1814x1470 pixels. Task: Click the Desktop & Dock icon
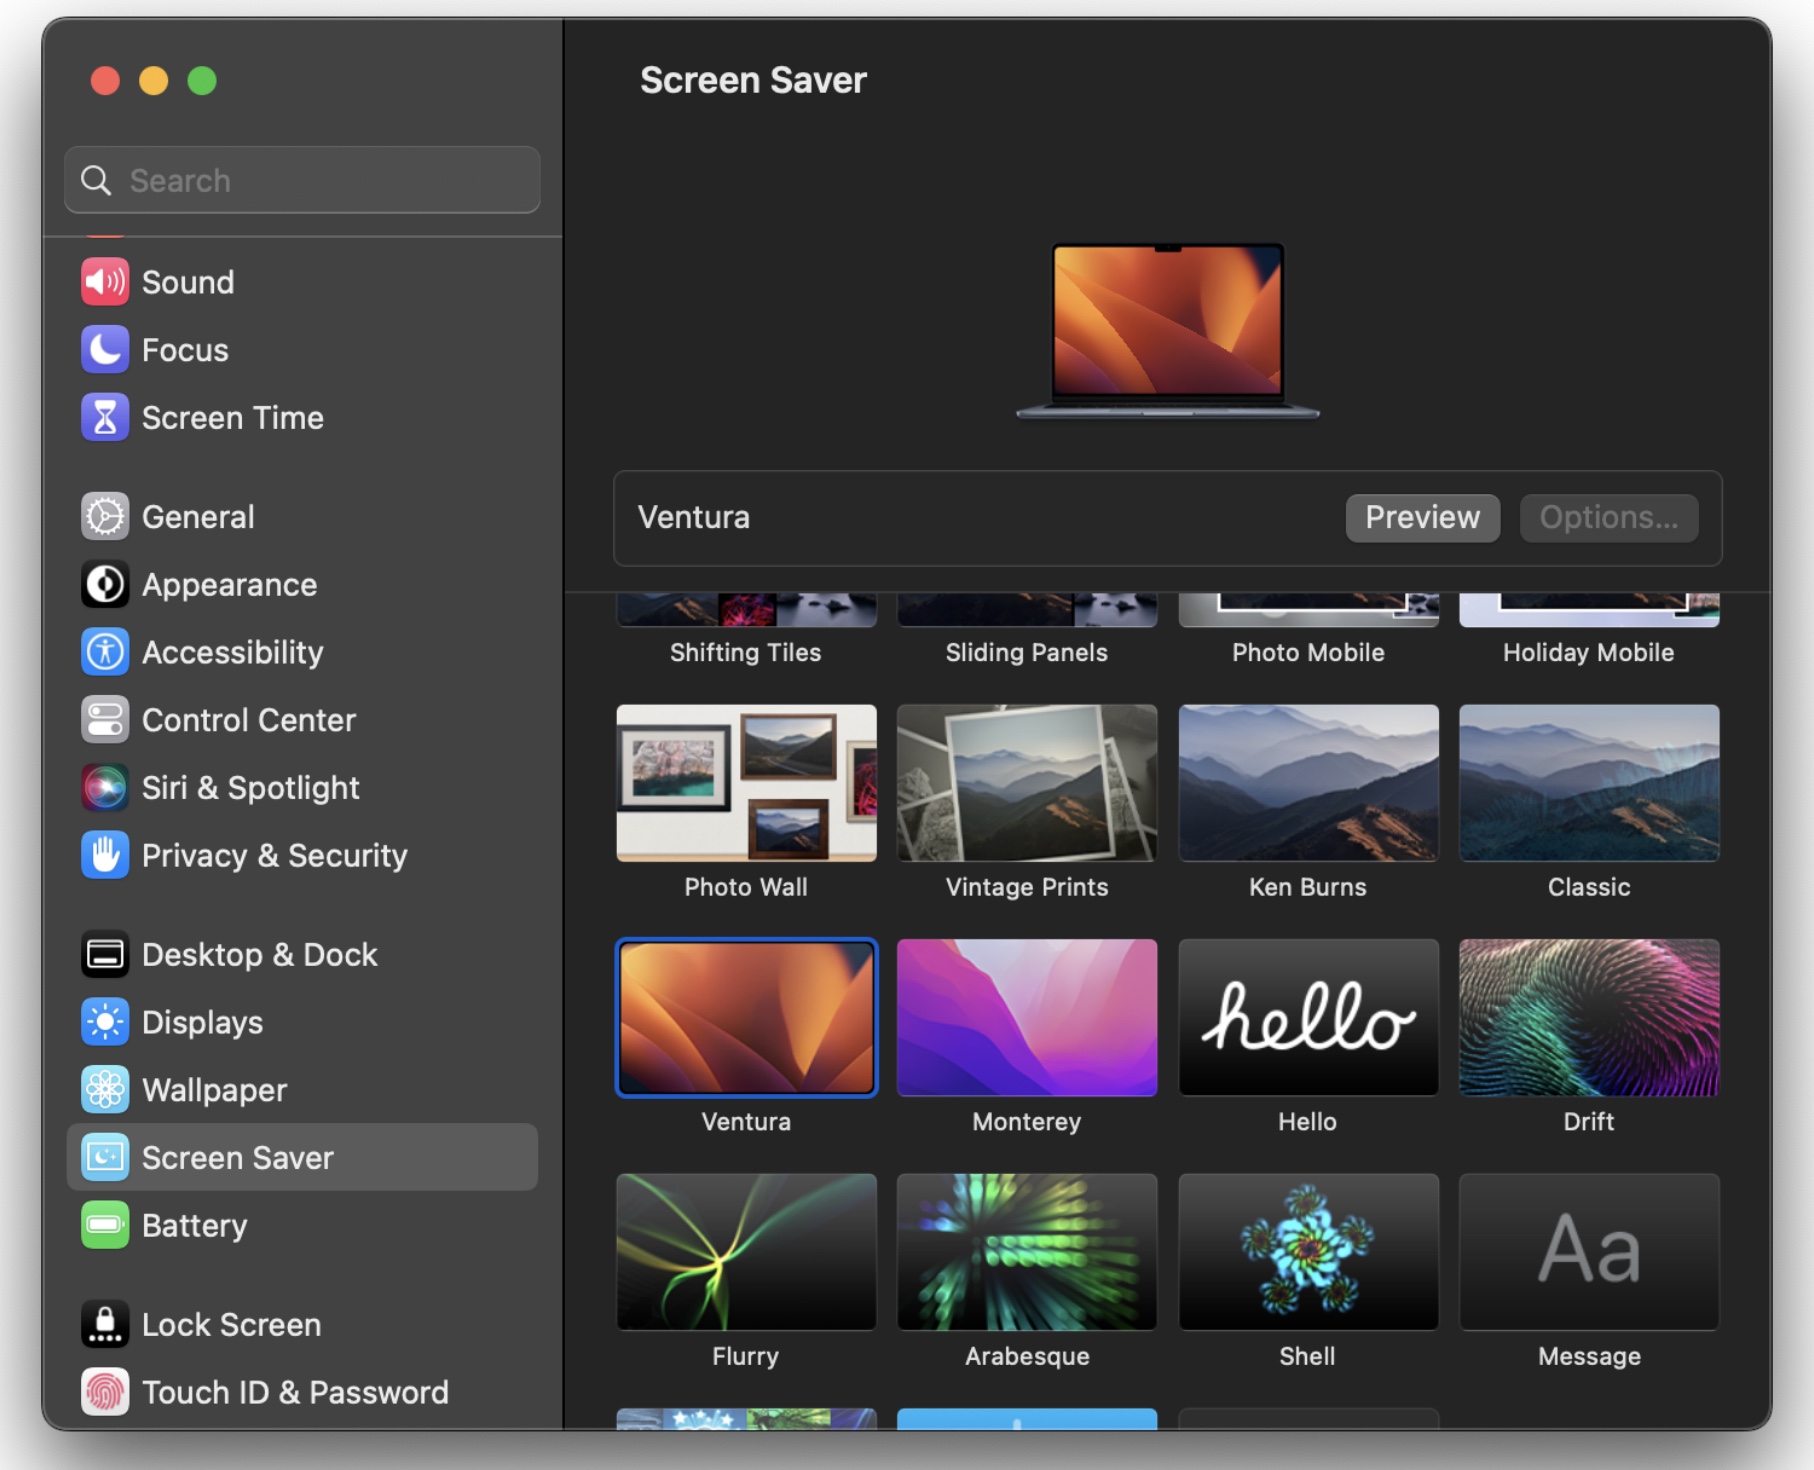tap(105, 954)
